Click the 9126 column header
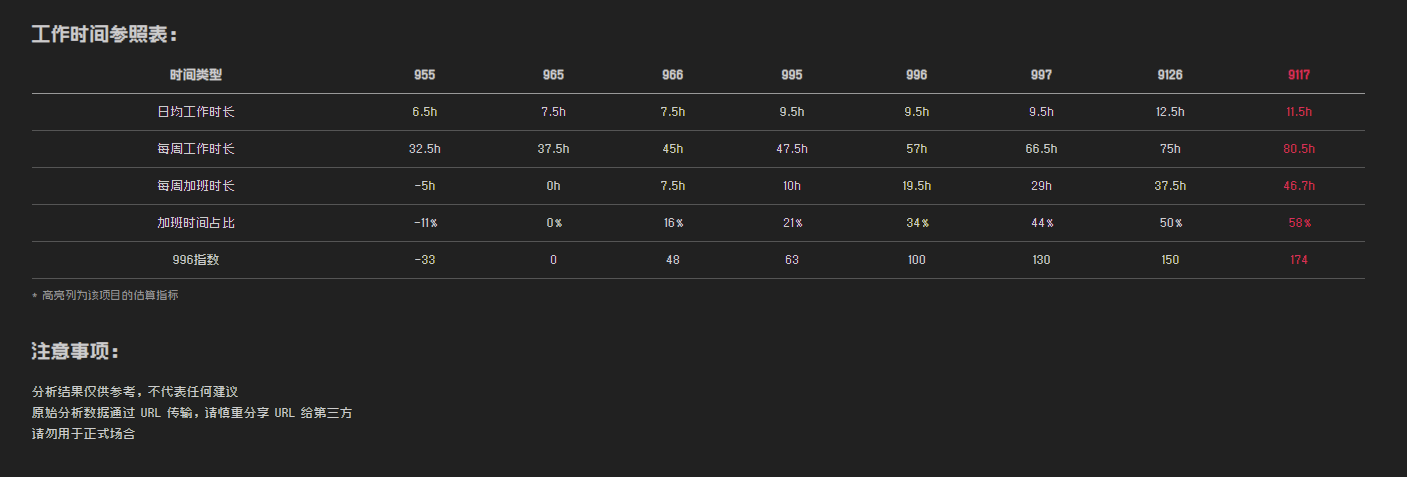Screen dimensions: 1407x477 1170,75
